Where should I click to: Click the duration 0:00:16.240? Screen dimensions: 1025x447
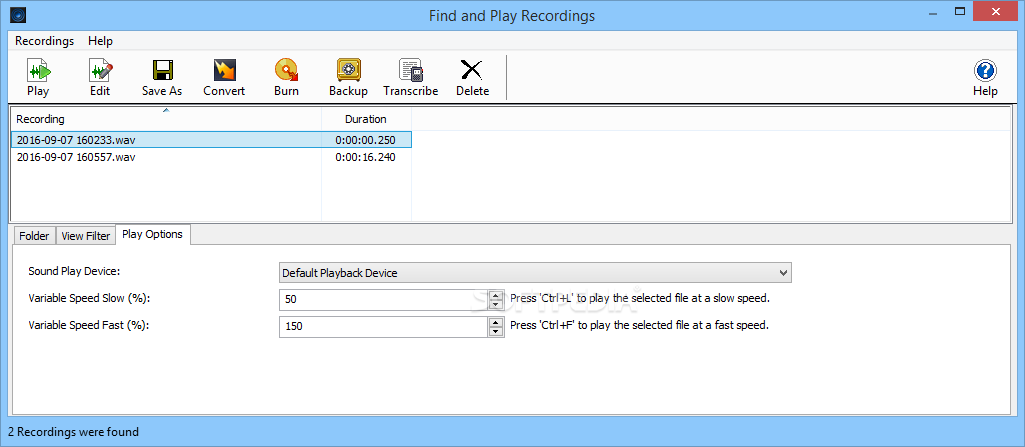(x=365, y=157)
